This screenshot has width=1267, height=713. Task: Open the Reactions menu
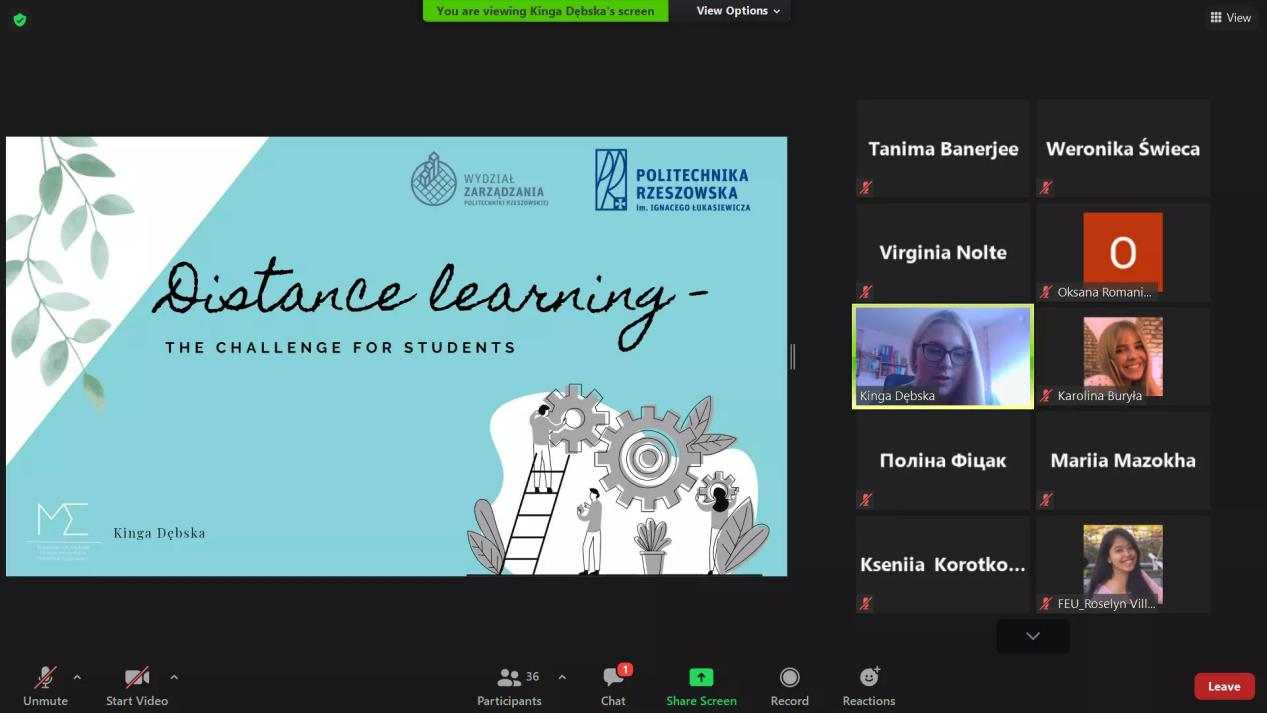[868, 686]
